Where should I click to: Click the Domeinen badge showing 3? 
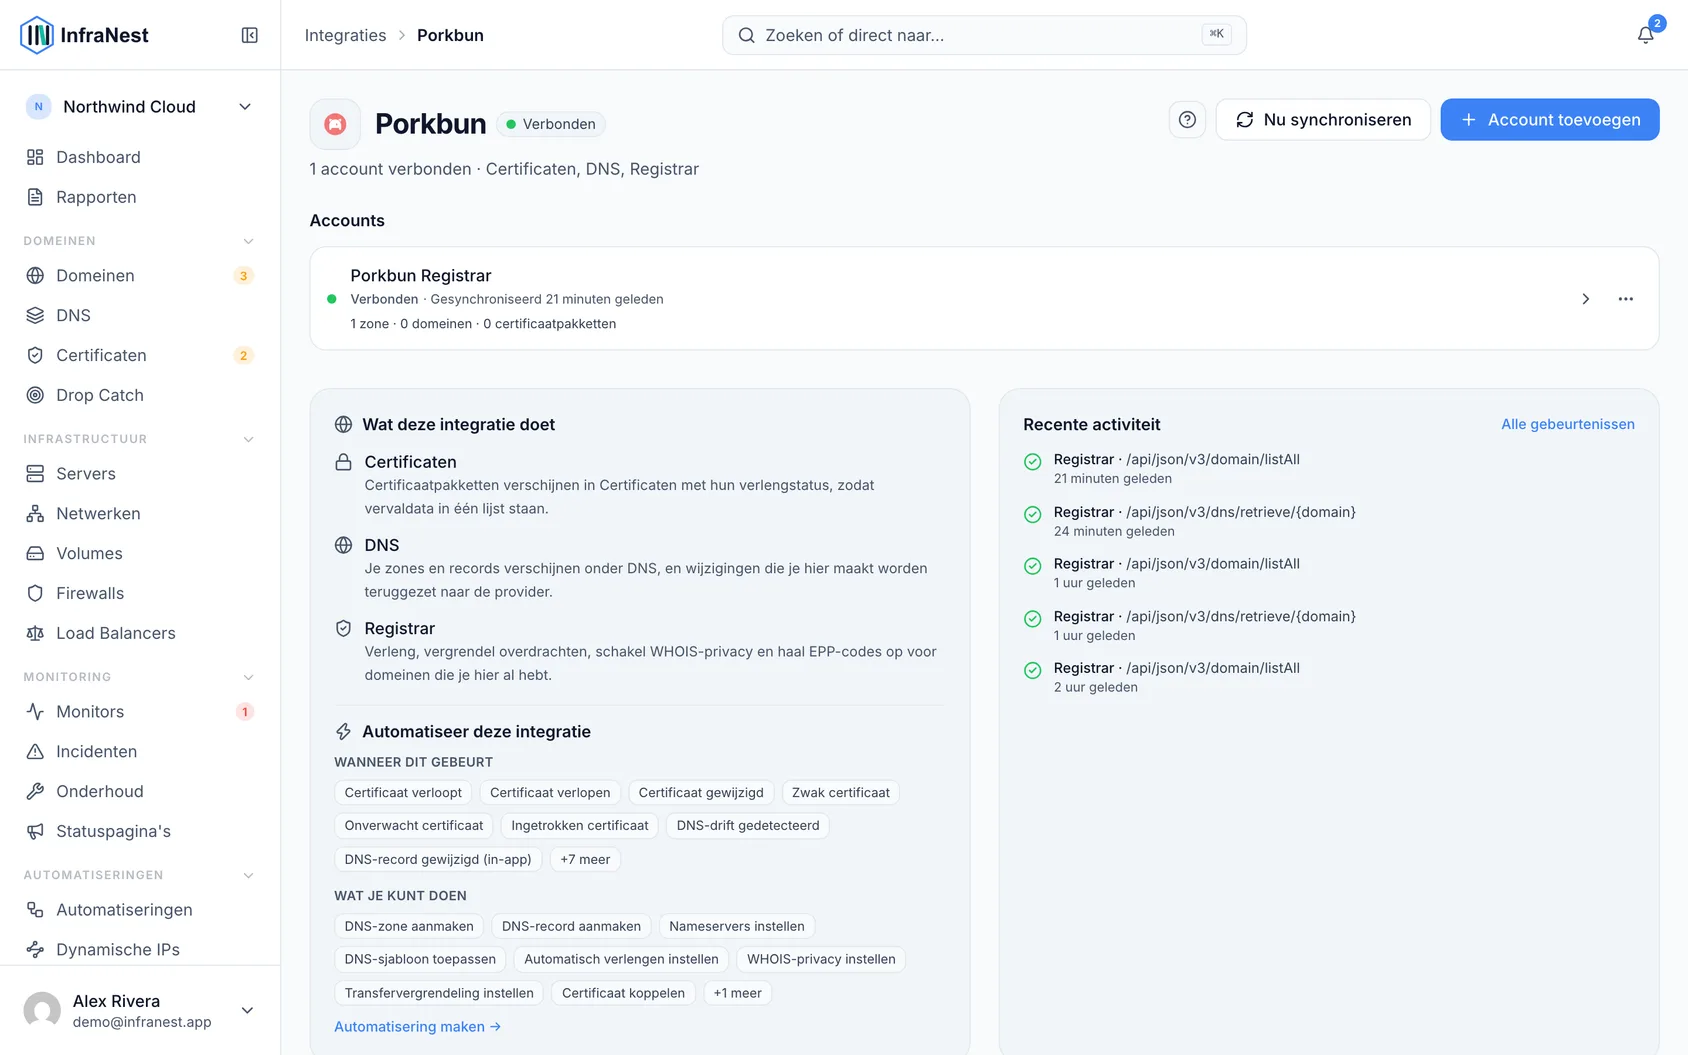243,276
